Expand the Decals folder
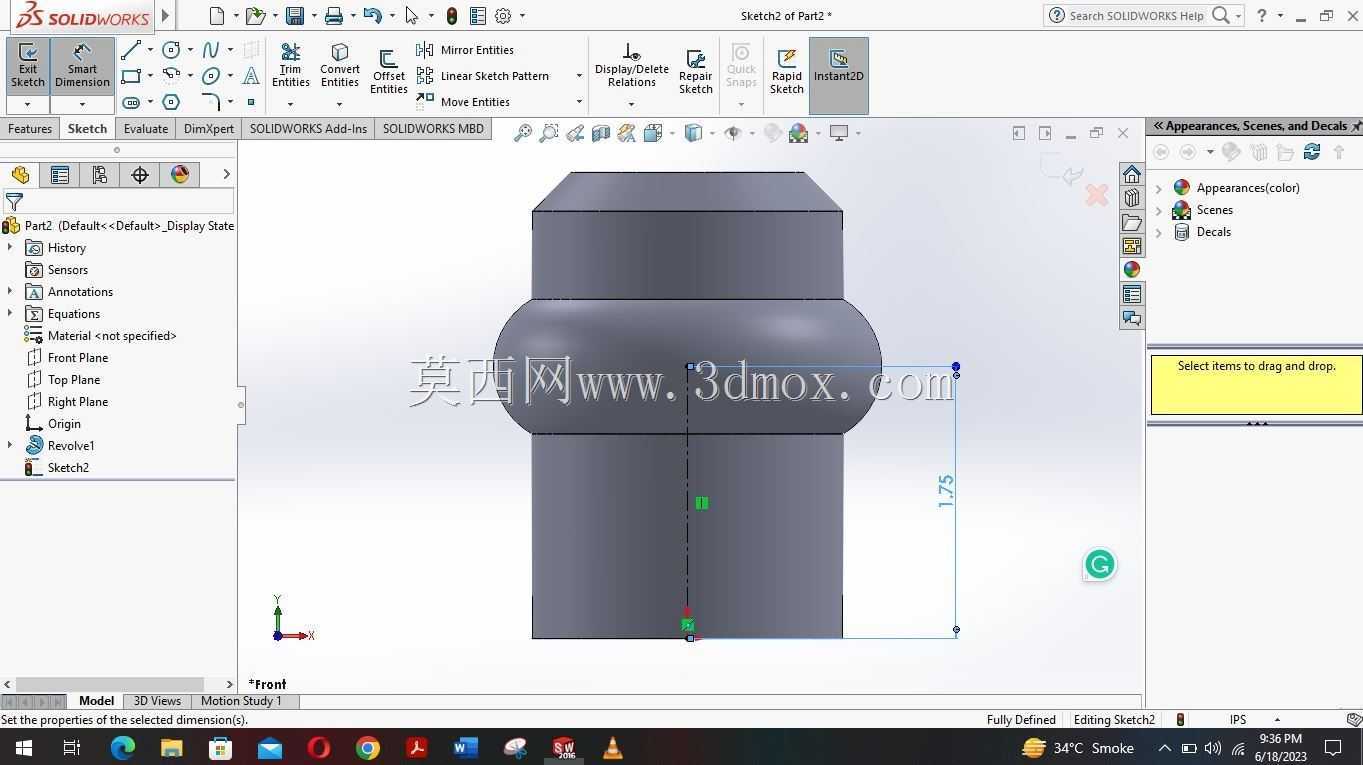This screenshot has width=1363, height=765. (1159, 232)
